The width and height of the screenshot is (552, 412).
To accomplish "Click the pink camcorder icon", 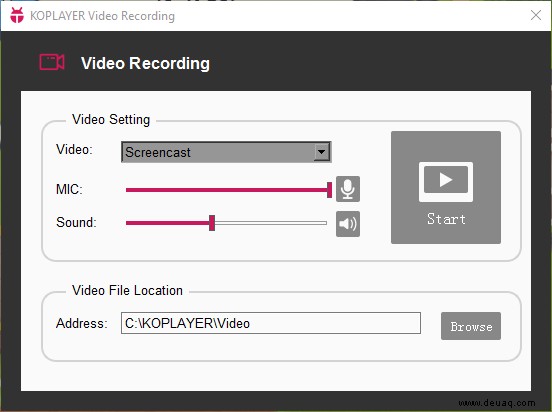I will point(52,62).
